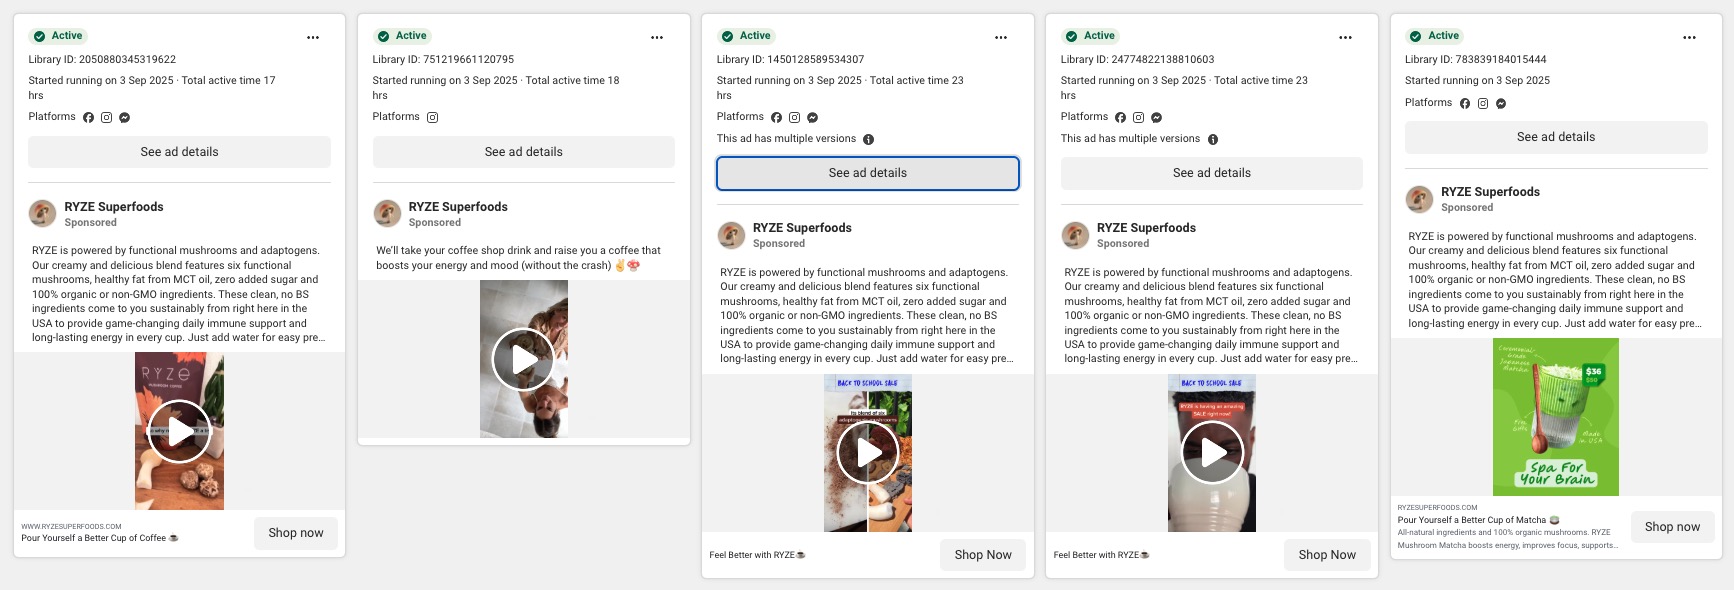Click Facebook platform icon on ad 783839184015444
This screenshot has width=1734, height=590.
coord(1464,103)
